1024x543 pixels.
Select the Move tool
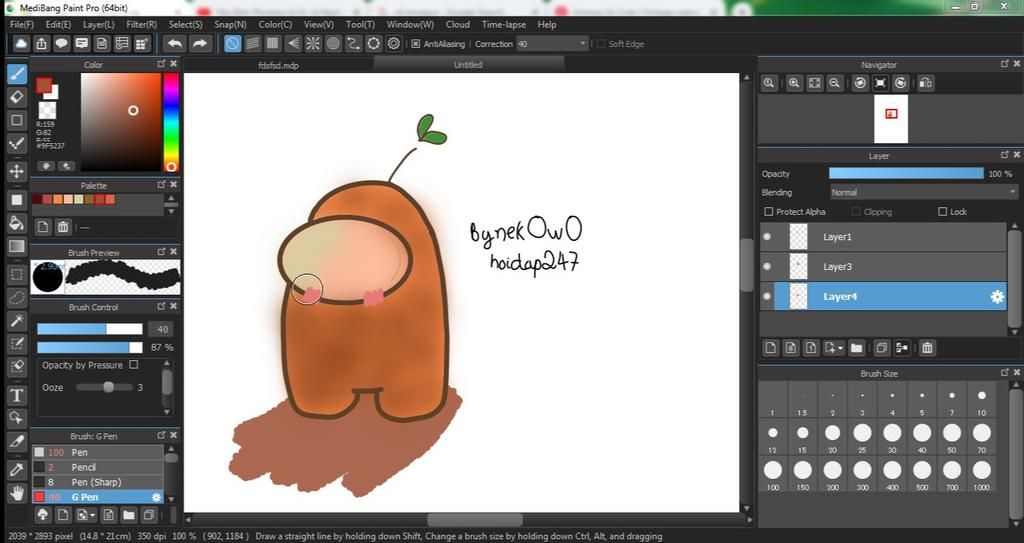click(x=17, y=171)
